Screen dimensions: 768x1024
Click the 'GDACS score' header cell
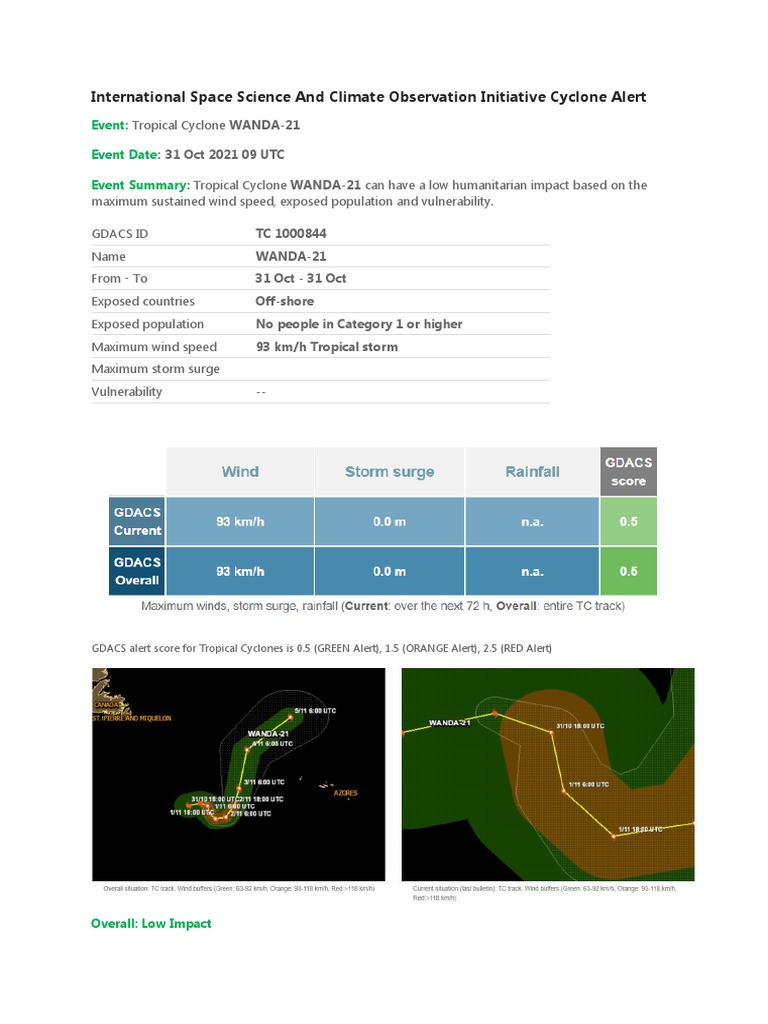[628, 472]
